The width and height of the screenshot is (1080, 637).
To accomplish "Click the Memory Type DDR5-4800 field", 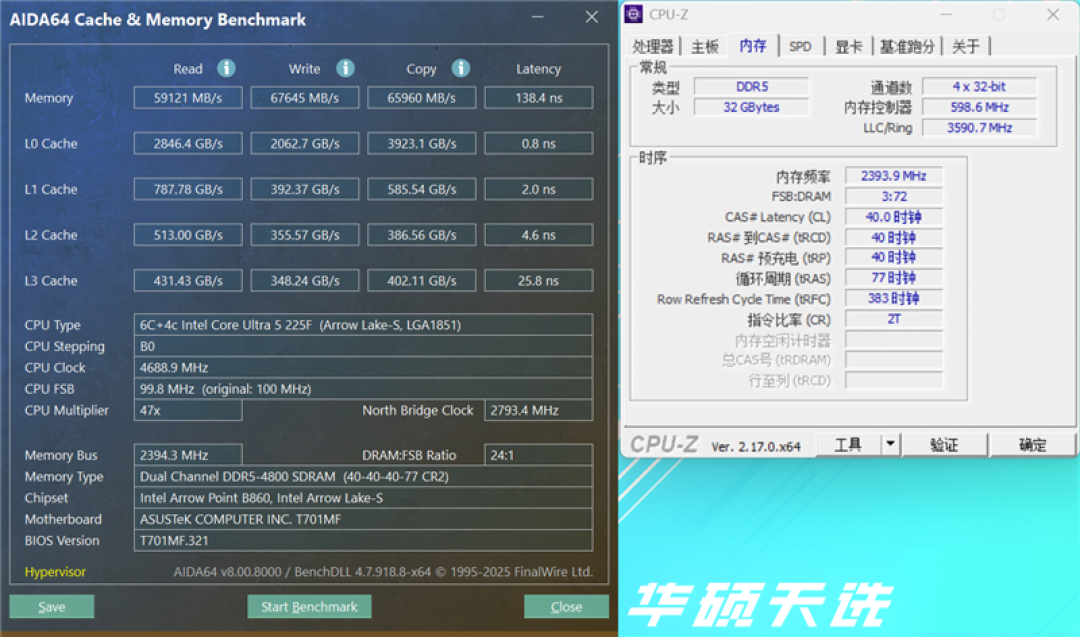I will coord(363,476).
